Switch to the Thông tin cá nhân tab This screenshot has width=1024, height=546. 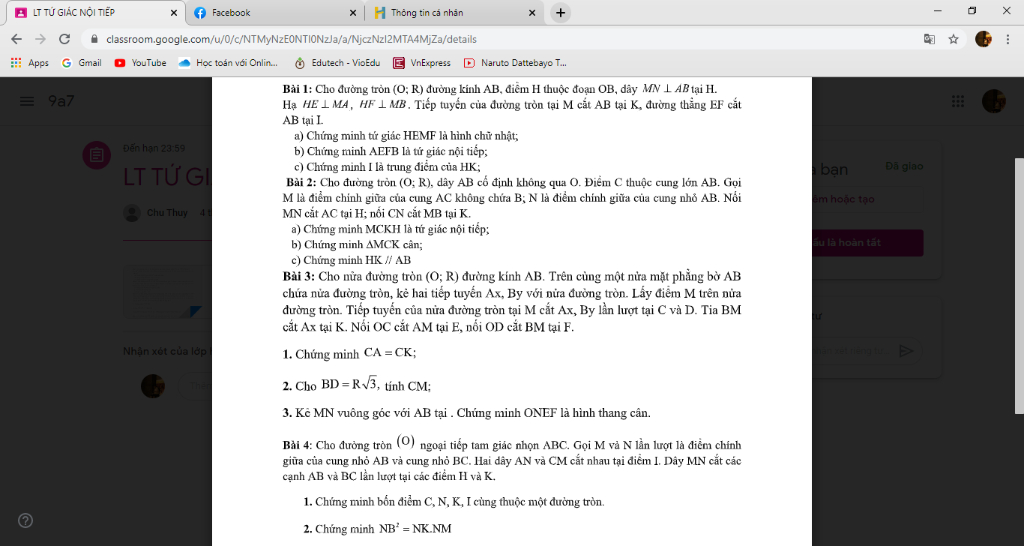click(x=455, y=12)
